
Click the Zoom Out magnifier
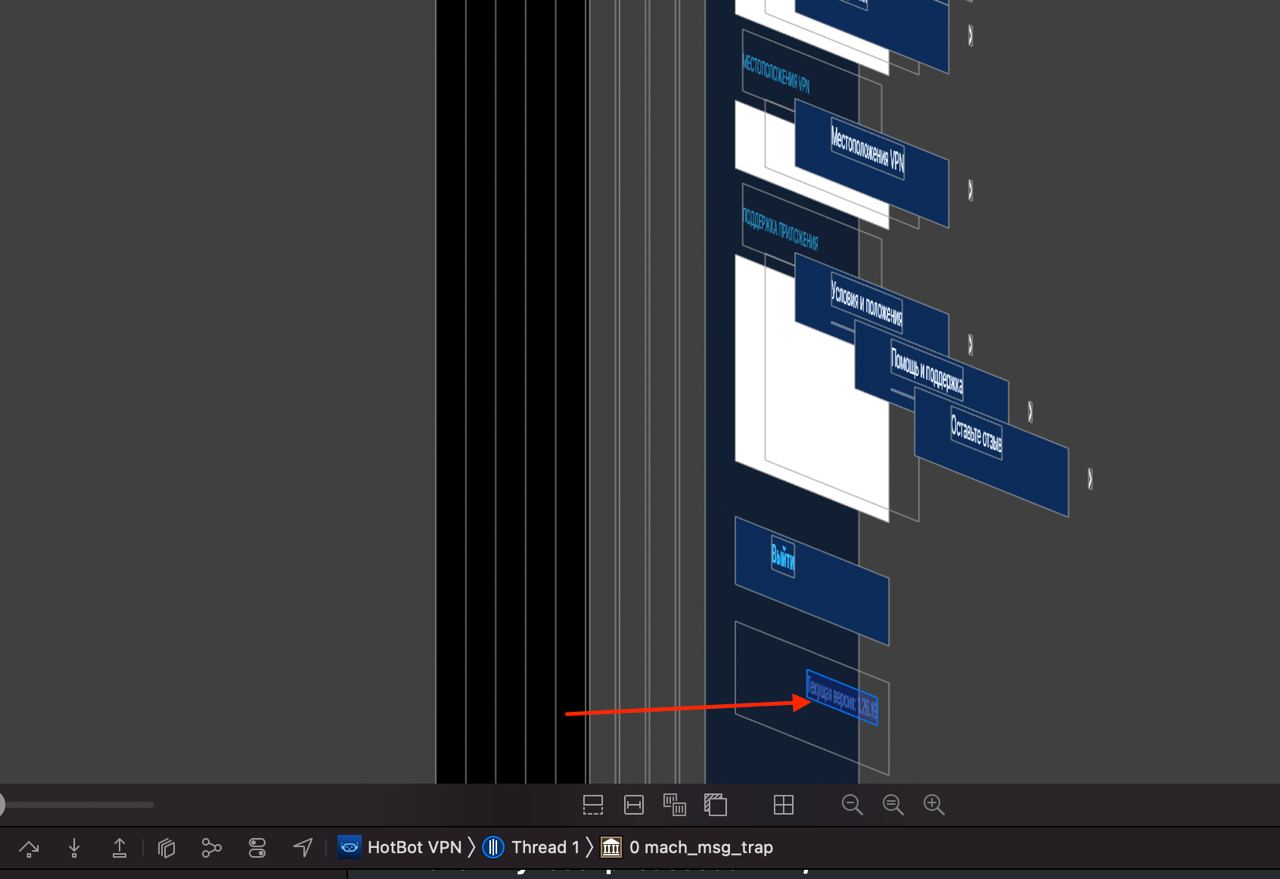pyautogui.click(x=852, y=805)
